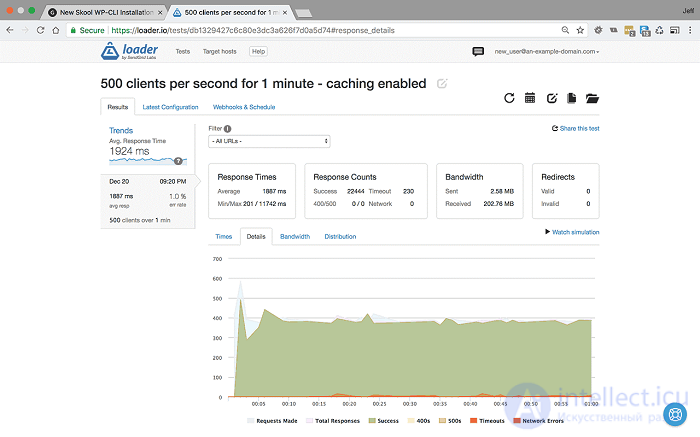Viewport: 700px width, 437px height.
Task: Go to browser home icon
Action: coord(56,30)
